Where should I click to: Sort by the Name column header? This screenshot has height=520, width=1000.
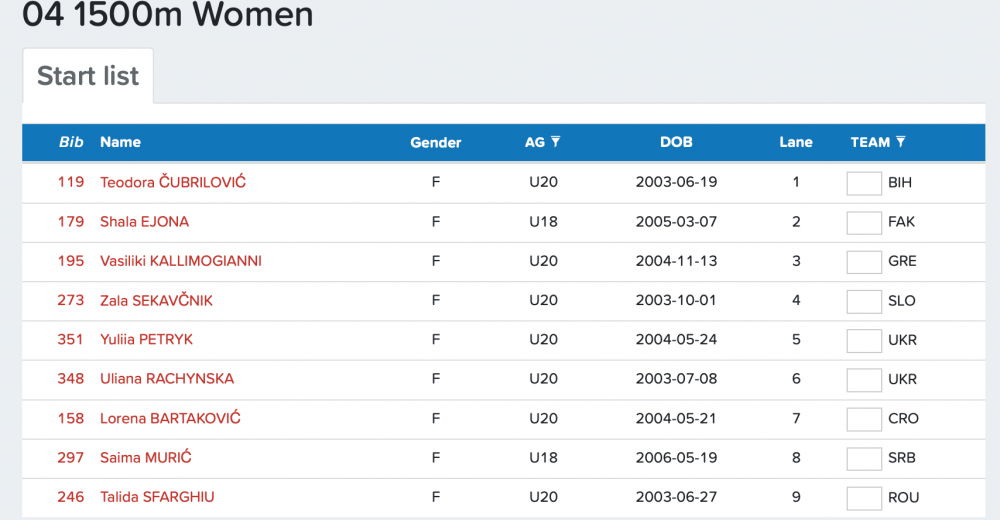[x=120, y=142]
